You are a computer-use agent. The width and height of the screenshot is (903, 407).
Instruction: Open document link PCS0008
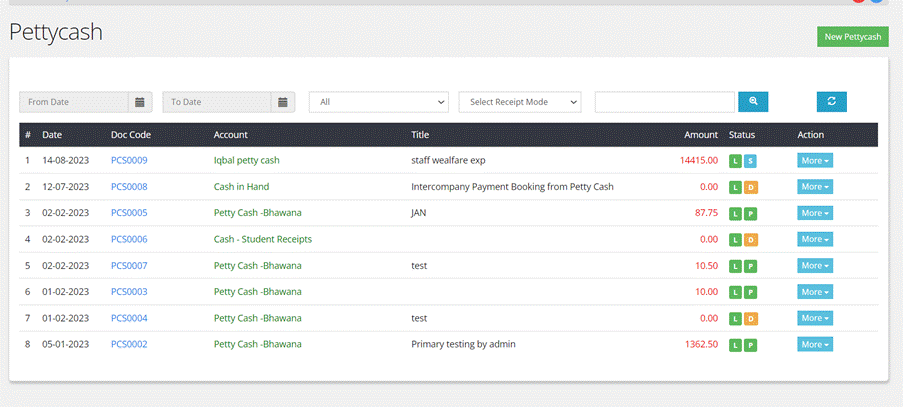pyautogui.click(x=129, y=187)
